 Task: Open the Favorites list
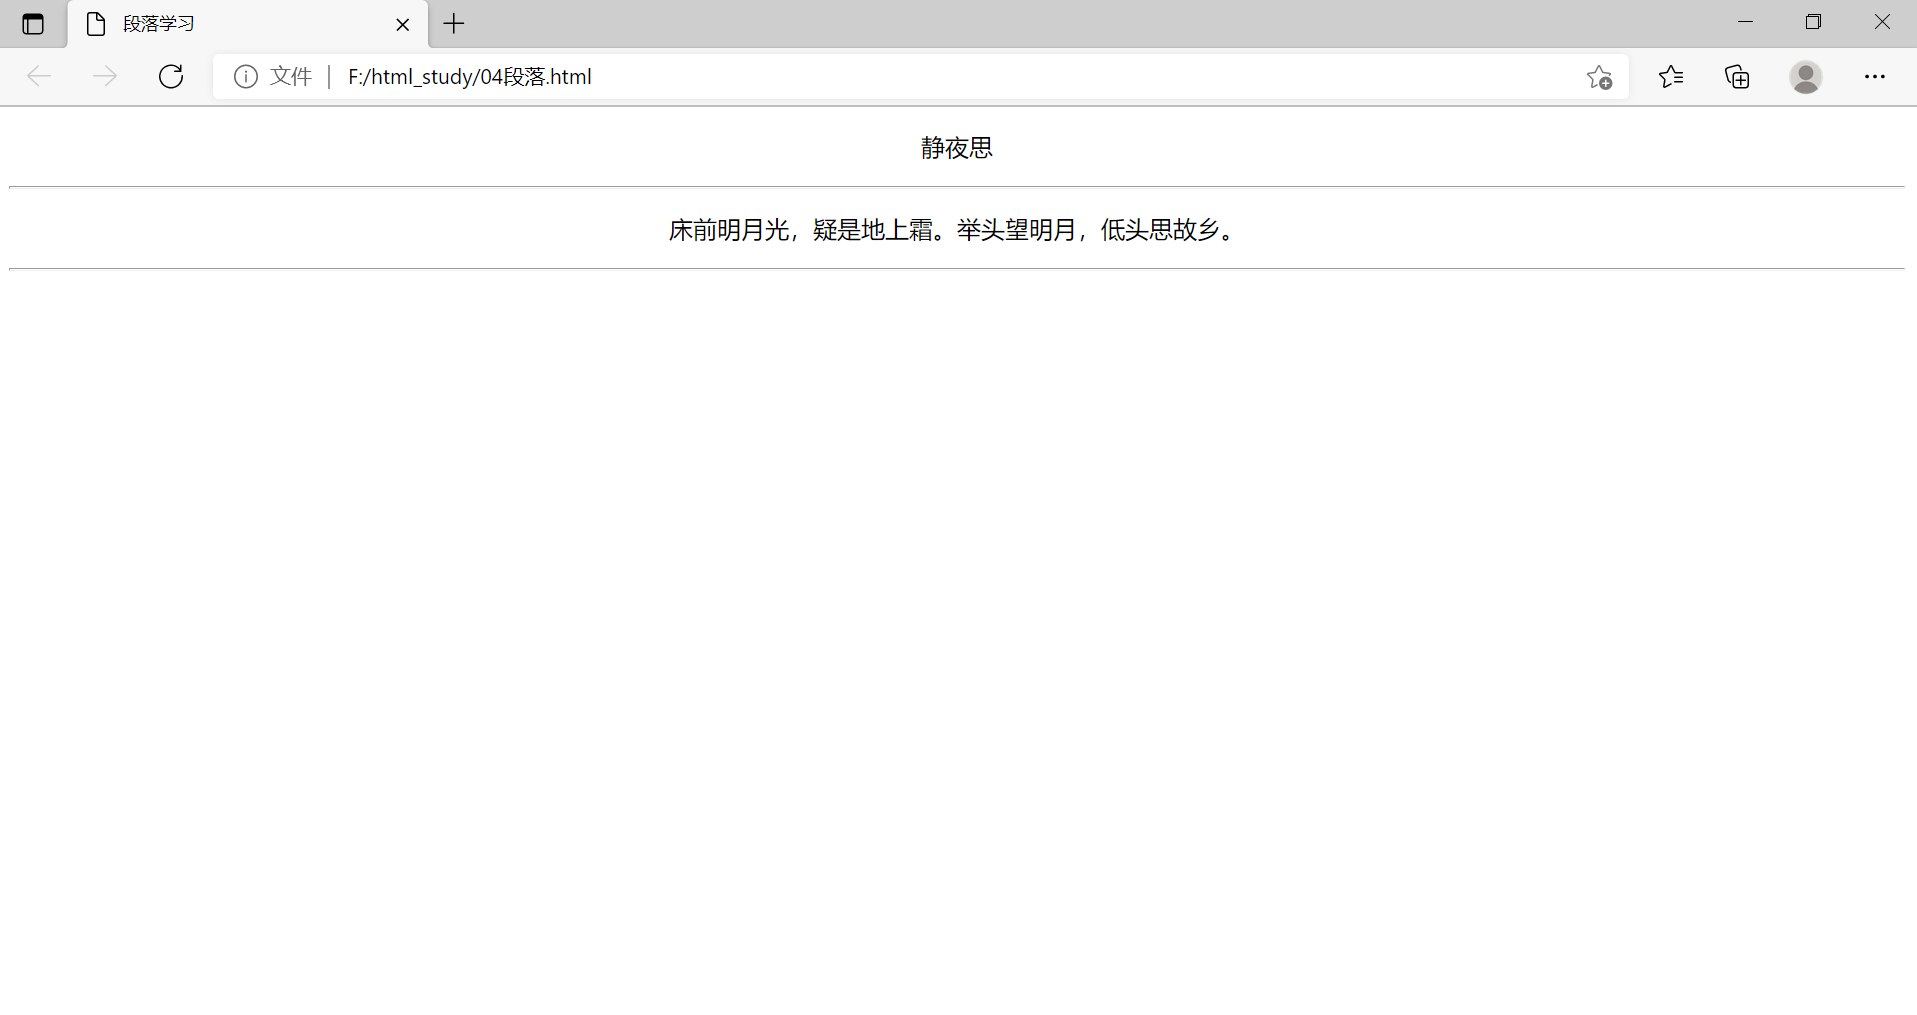(1670, 77)
